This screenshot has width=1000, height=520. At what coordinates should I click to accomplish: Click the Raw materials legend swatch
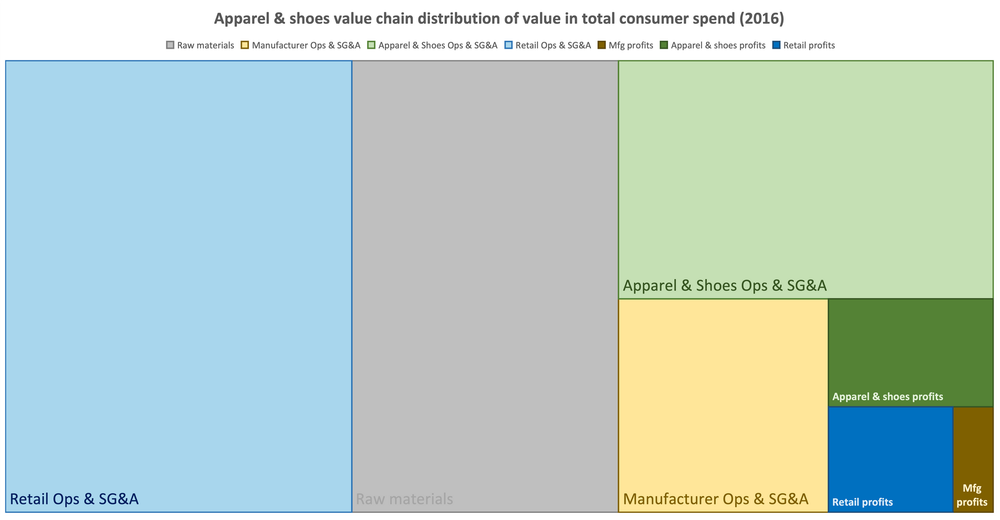click(170, 45)
